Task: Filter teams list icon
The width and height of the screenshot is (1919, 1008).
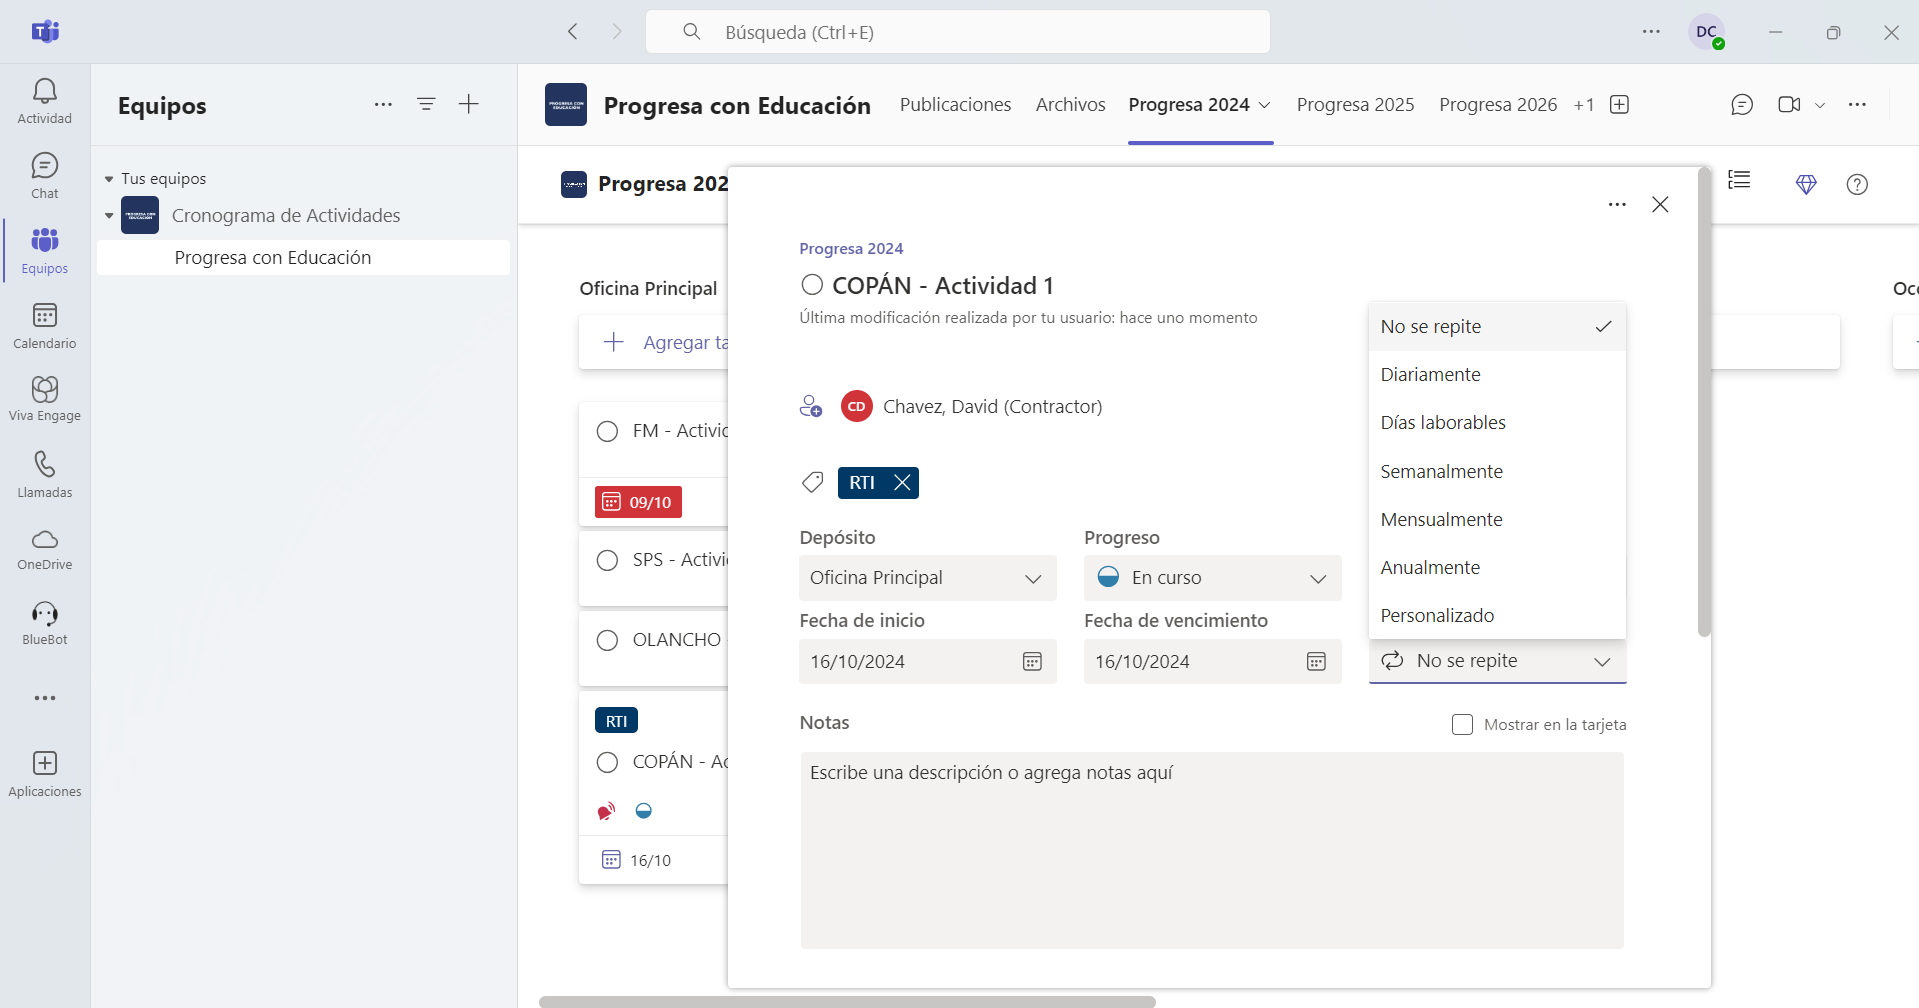Action: 426,104
